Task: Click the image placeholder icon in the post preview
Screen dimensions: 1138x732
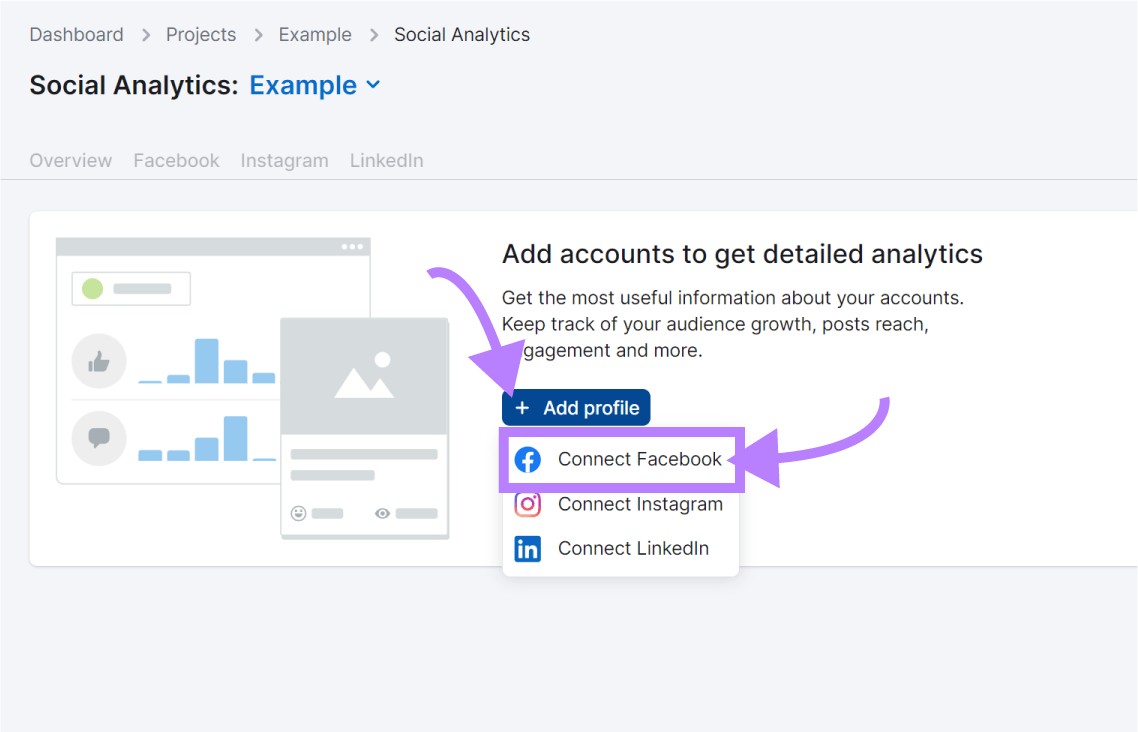Action: (x=365, y=375)
